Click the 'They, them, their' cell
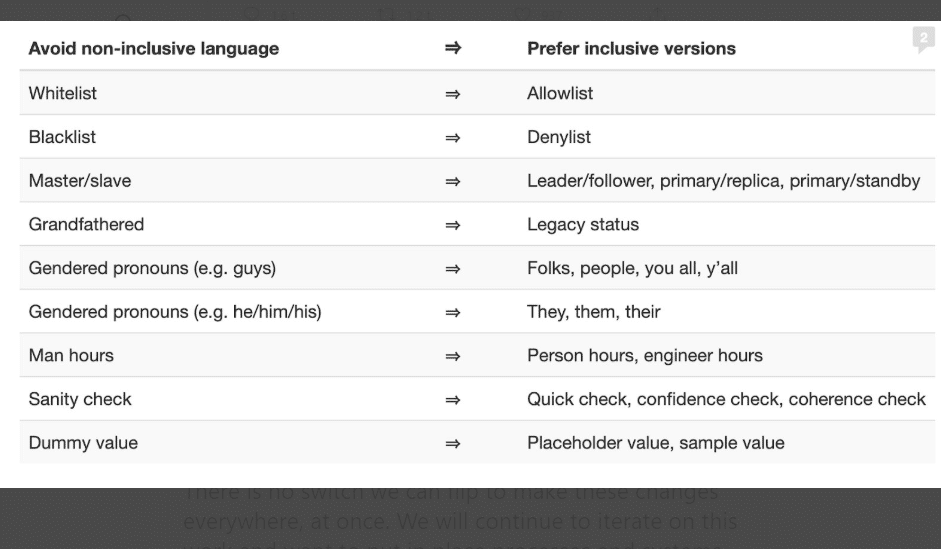This screenshot has height=549, width=941. 594,312
